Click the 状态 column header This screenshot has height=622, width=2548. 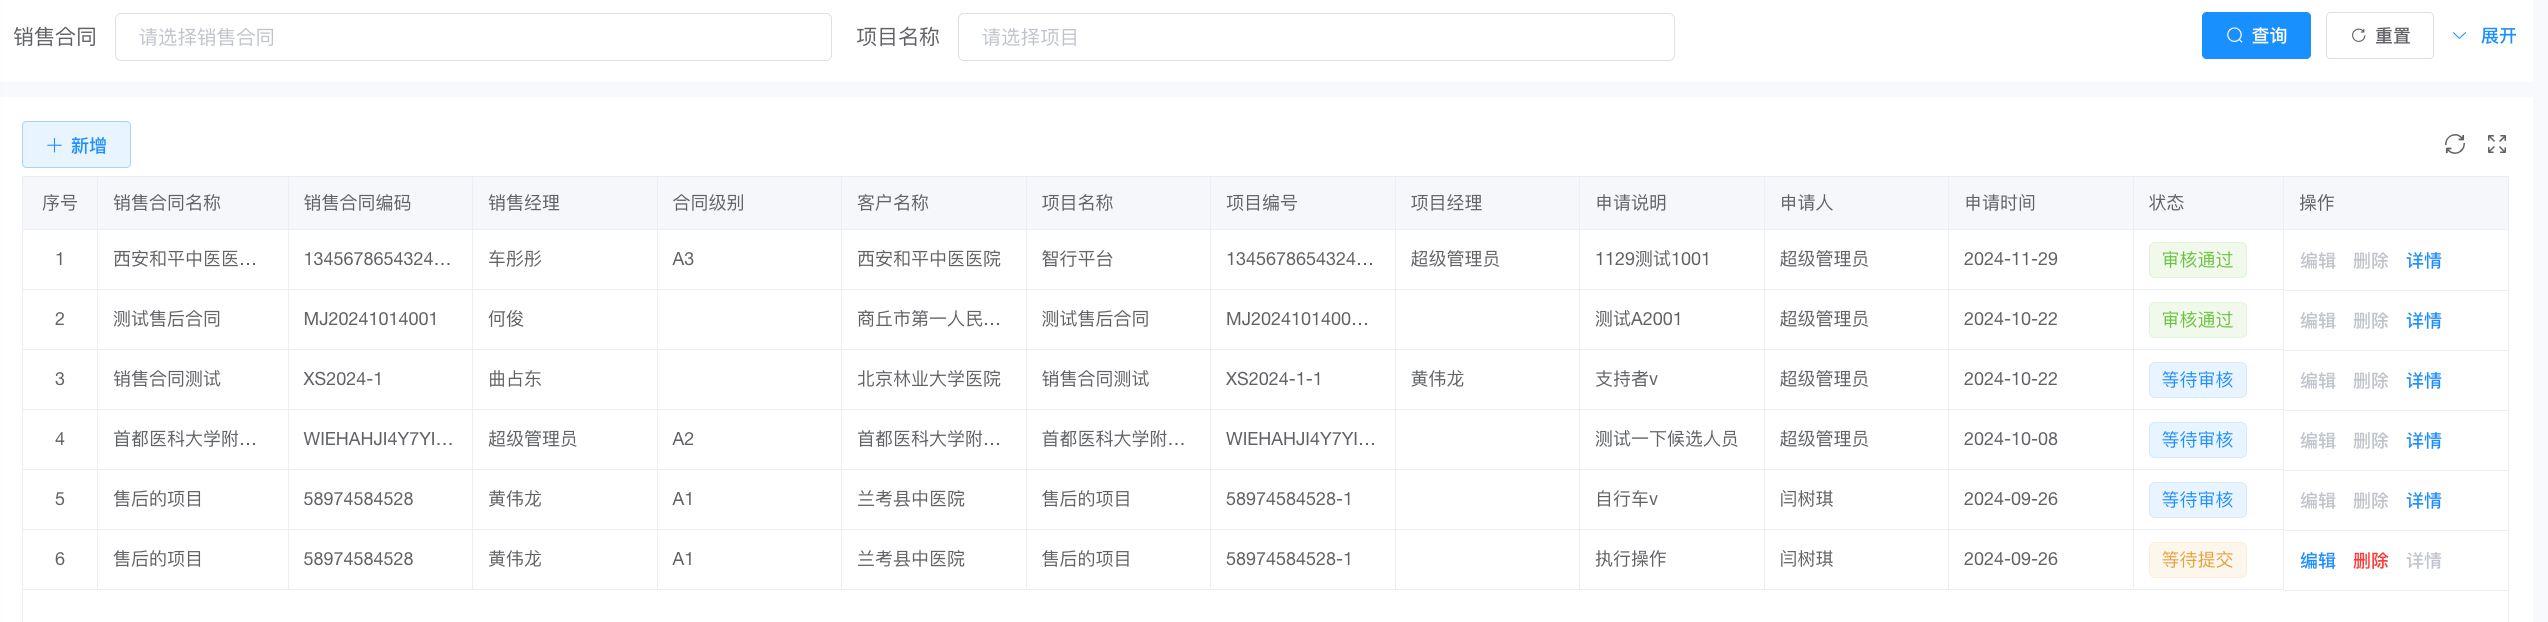[x=2166, y=203]
